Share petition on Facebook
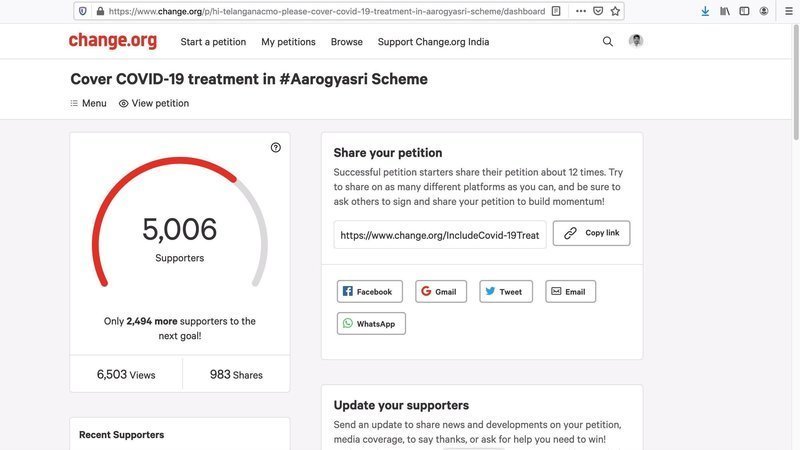 [x=369, y=292]
